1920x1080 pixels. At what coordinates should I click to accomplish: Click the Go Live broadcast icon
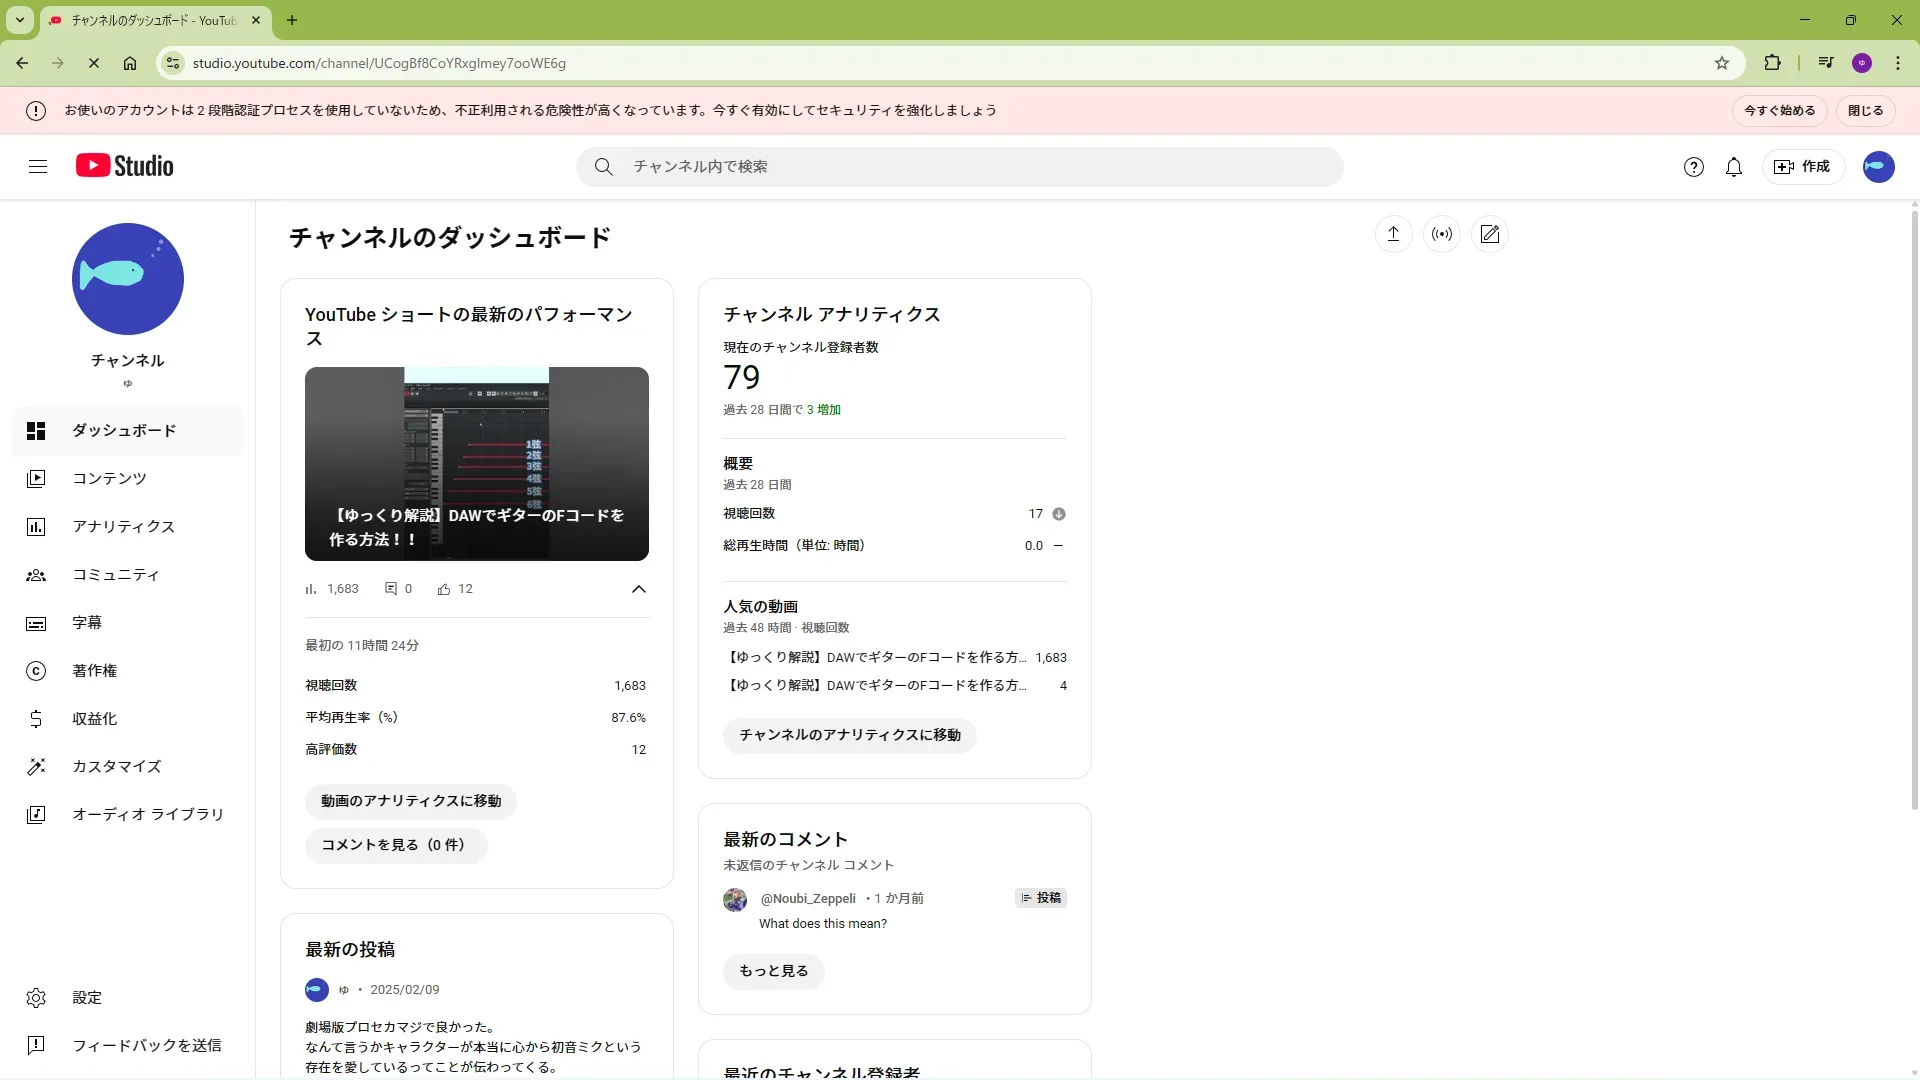[1441, 234]
